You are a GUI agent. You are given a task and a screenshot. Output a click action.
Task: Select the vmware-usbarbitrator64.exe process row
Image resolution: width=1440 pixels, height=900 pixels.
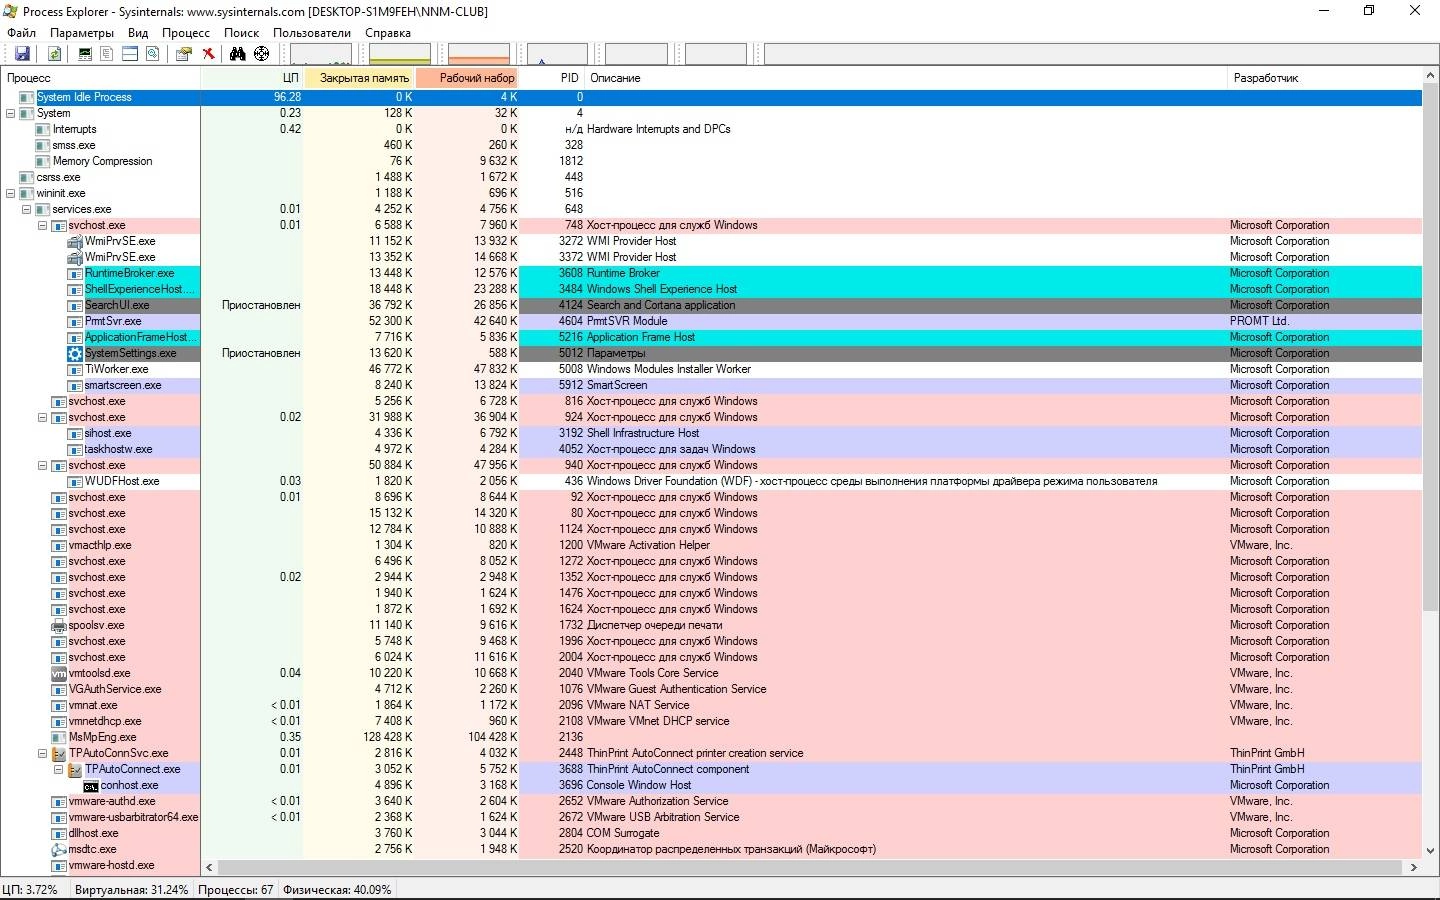click(711, 817)
